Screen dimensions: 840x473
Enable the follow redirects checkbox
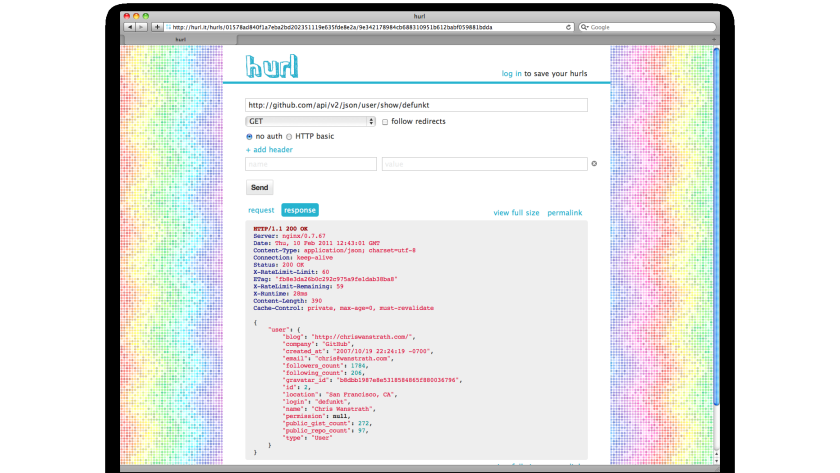385,122
